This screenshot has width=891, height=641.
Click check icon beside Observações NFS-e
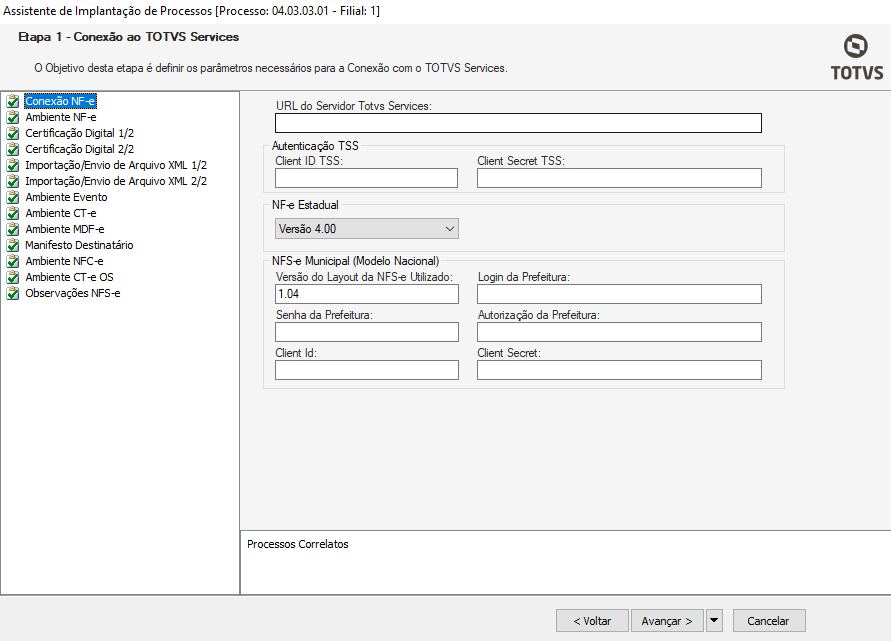(x=13, y=293)
